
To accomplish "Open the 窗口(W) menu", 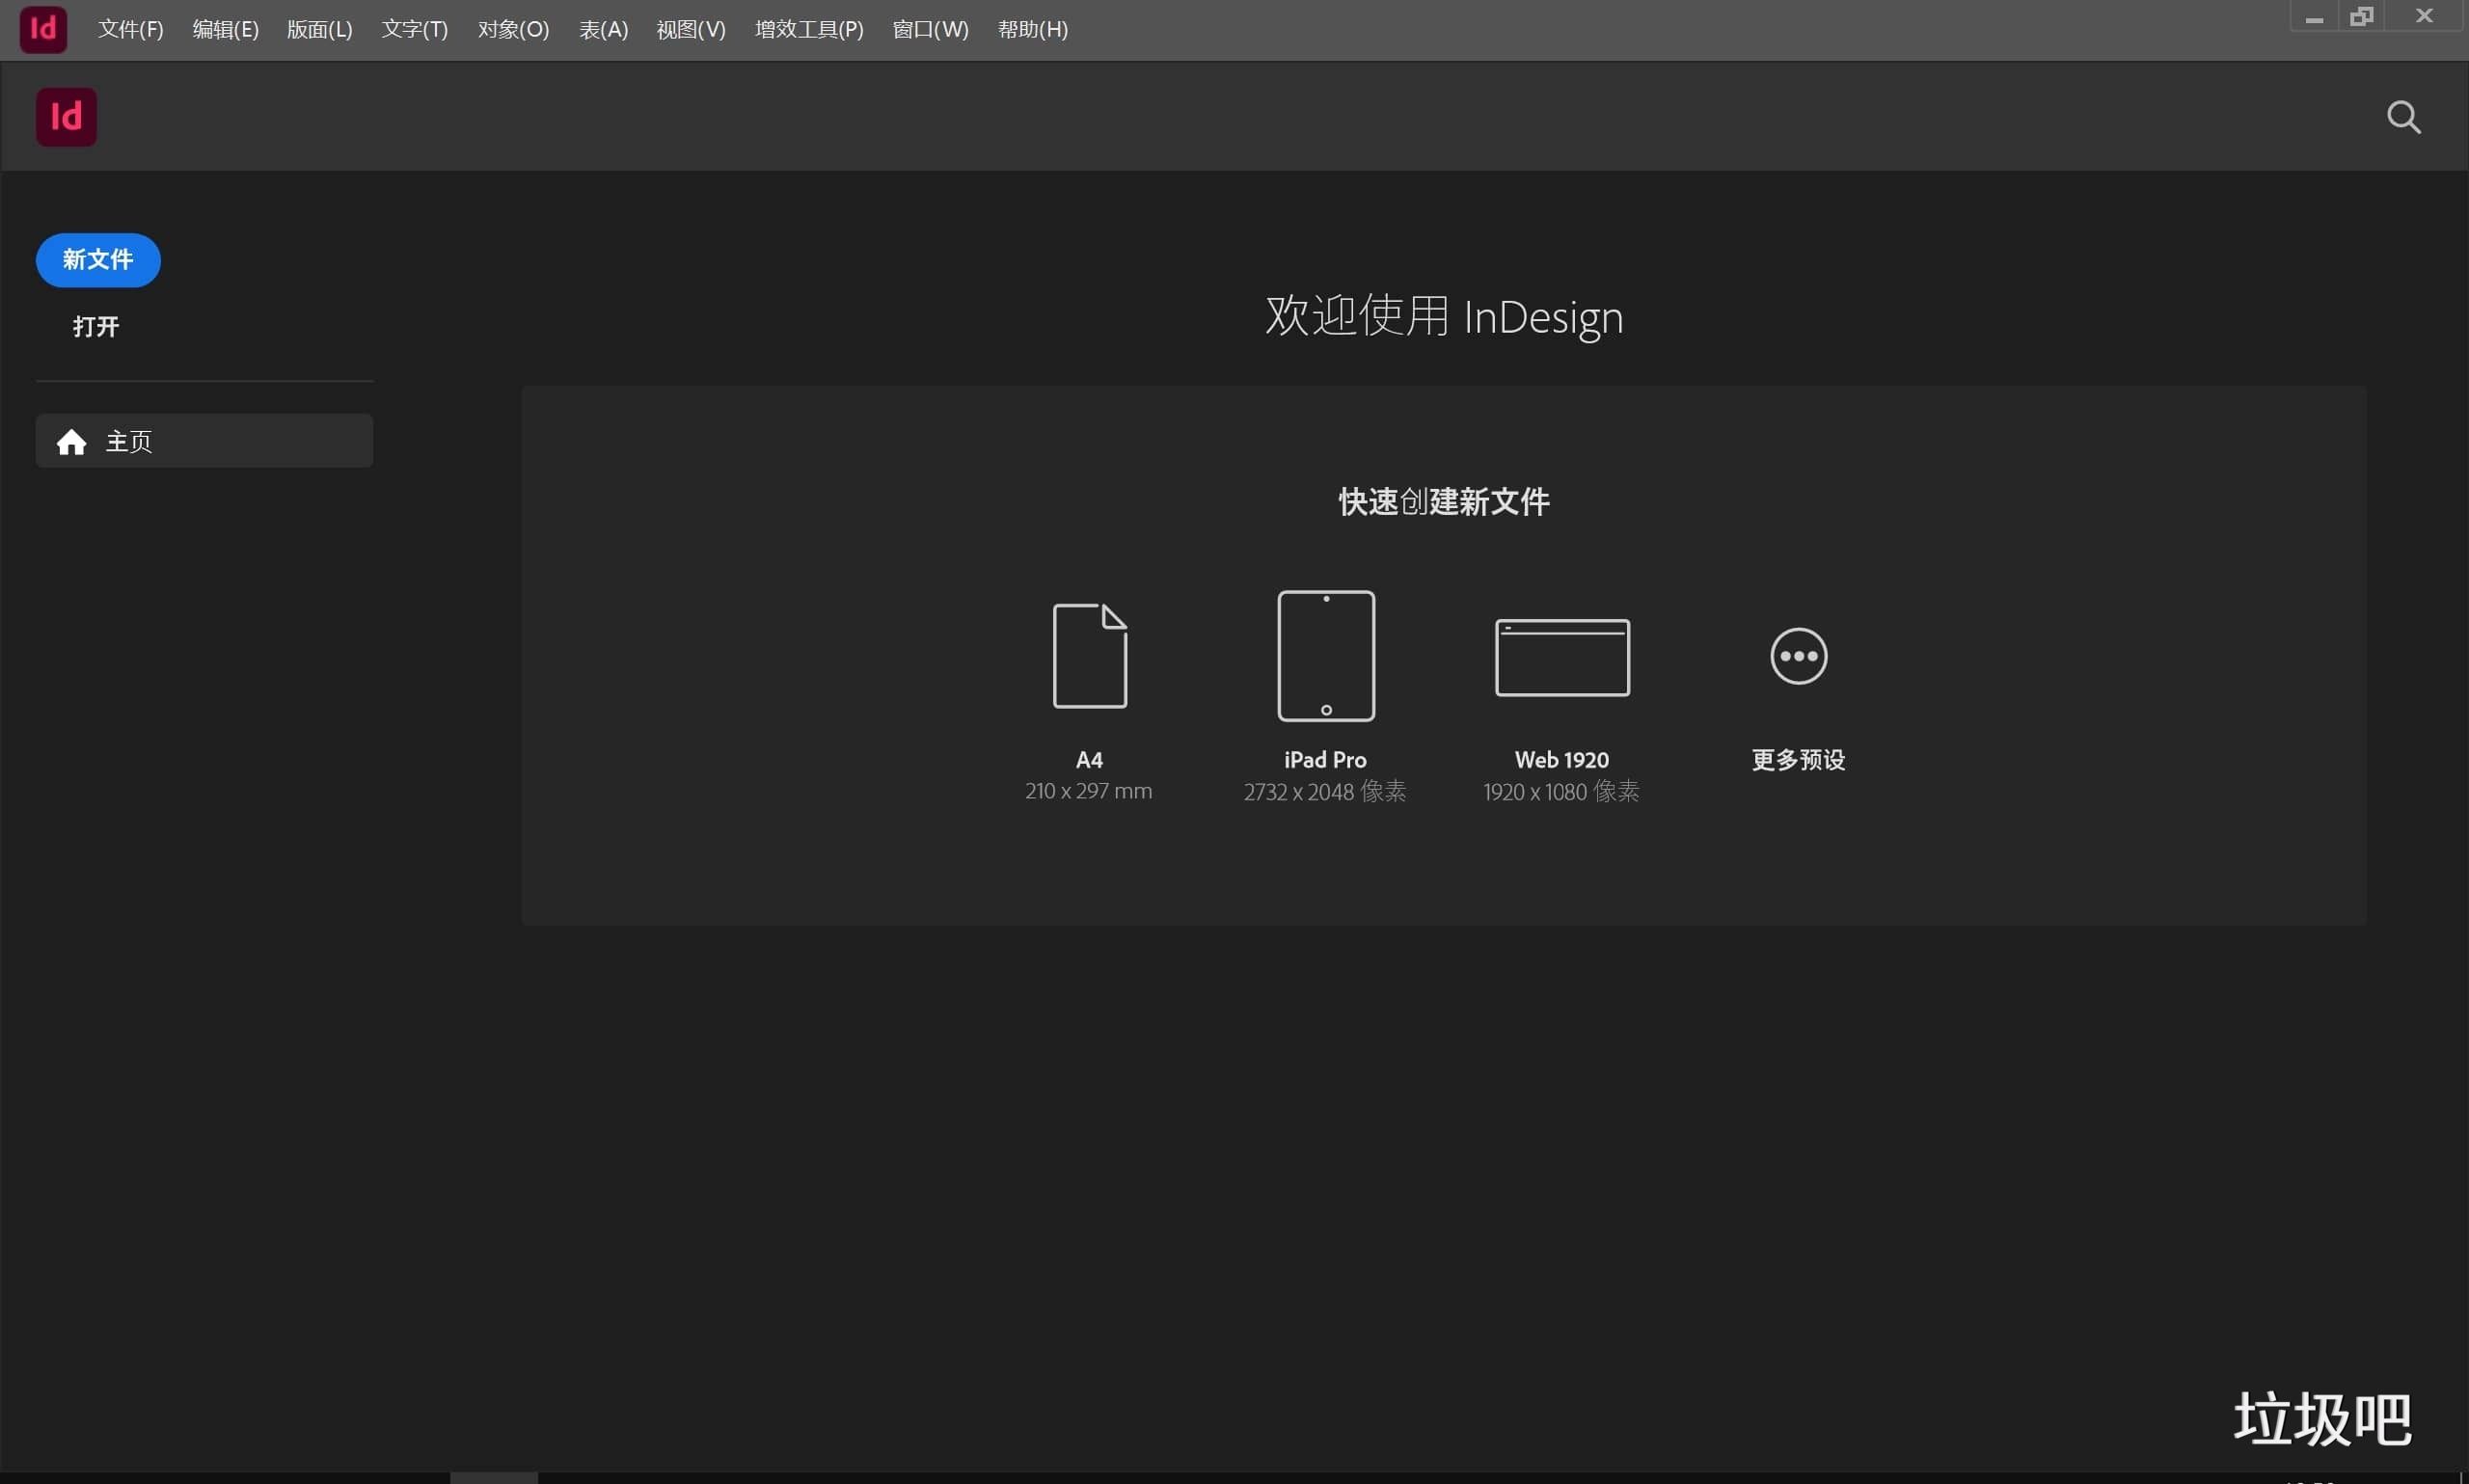I will coord(929,29).
